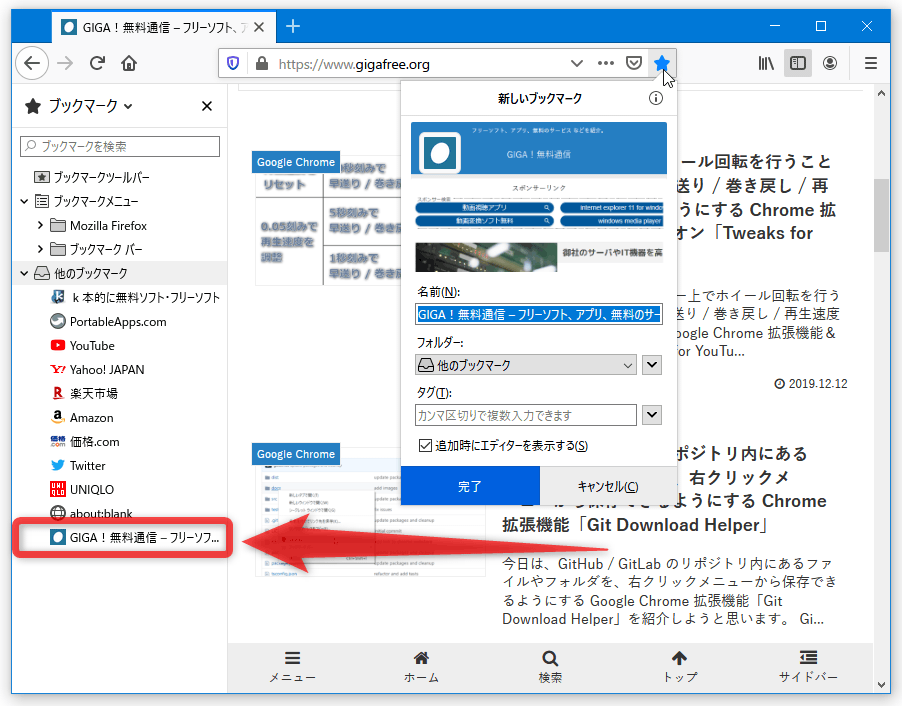Viewport: 902px width, 706px height.
Task: Expand folder tree arrow beside フォルダー
Action: (x=651, y=365)
